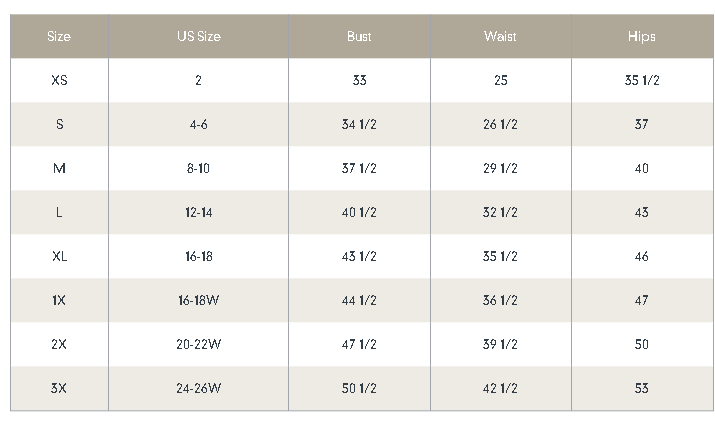
Task: Click hips value 53
Action: 641,388
